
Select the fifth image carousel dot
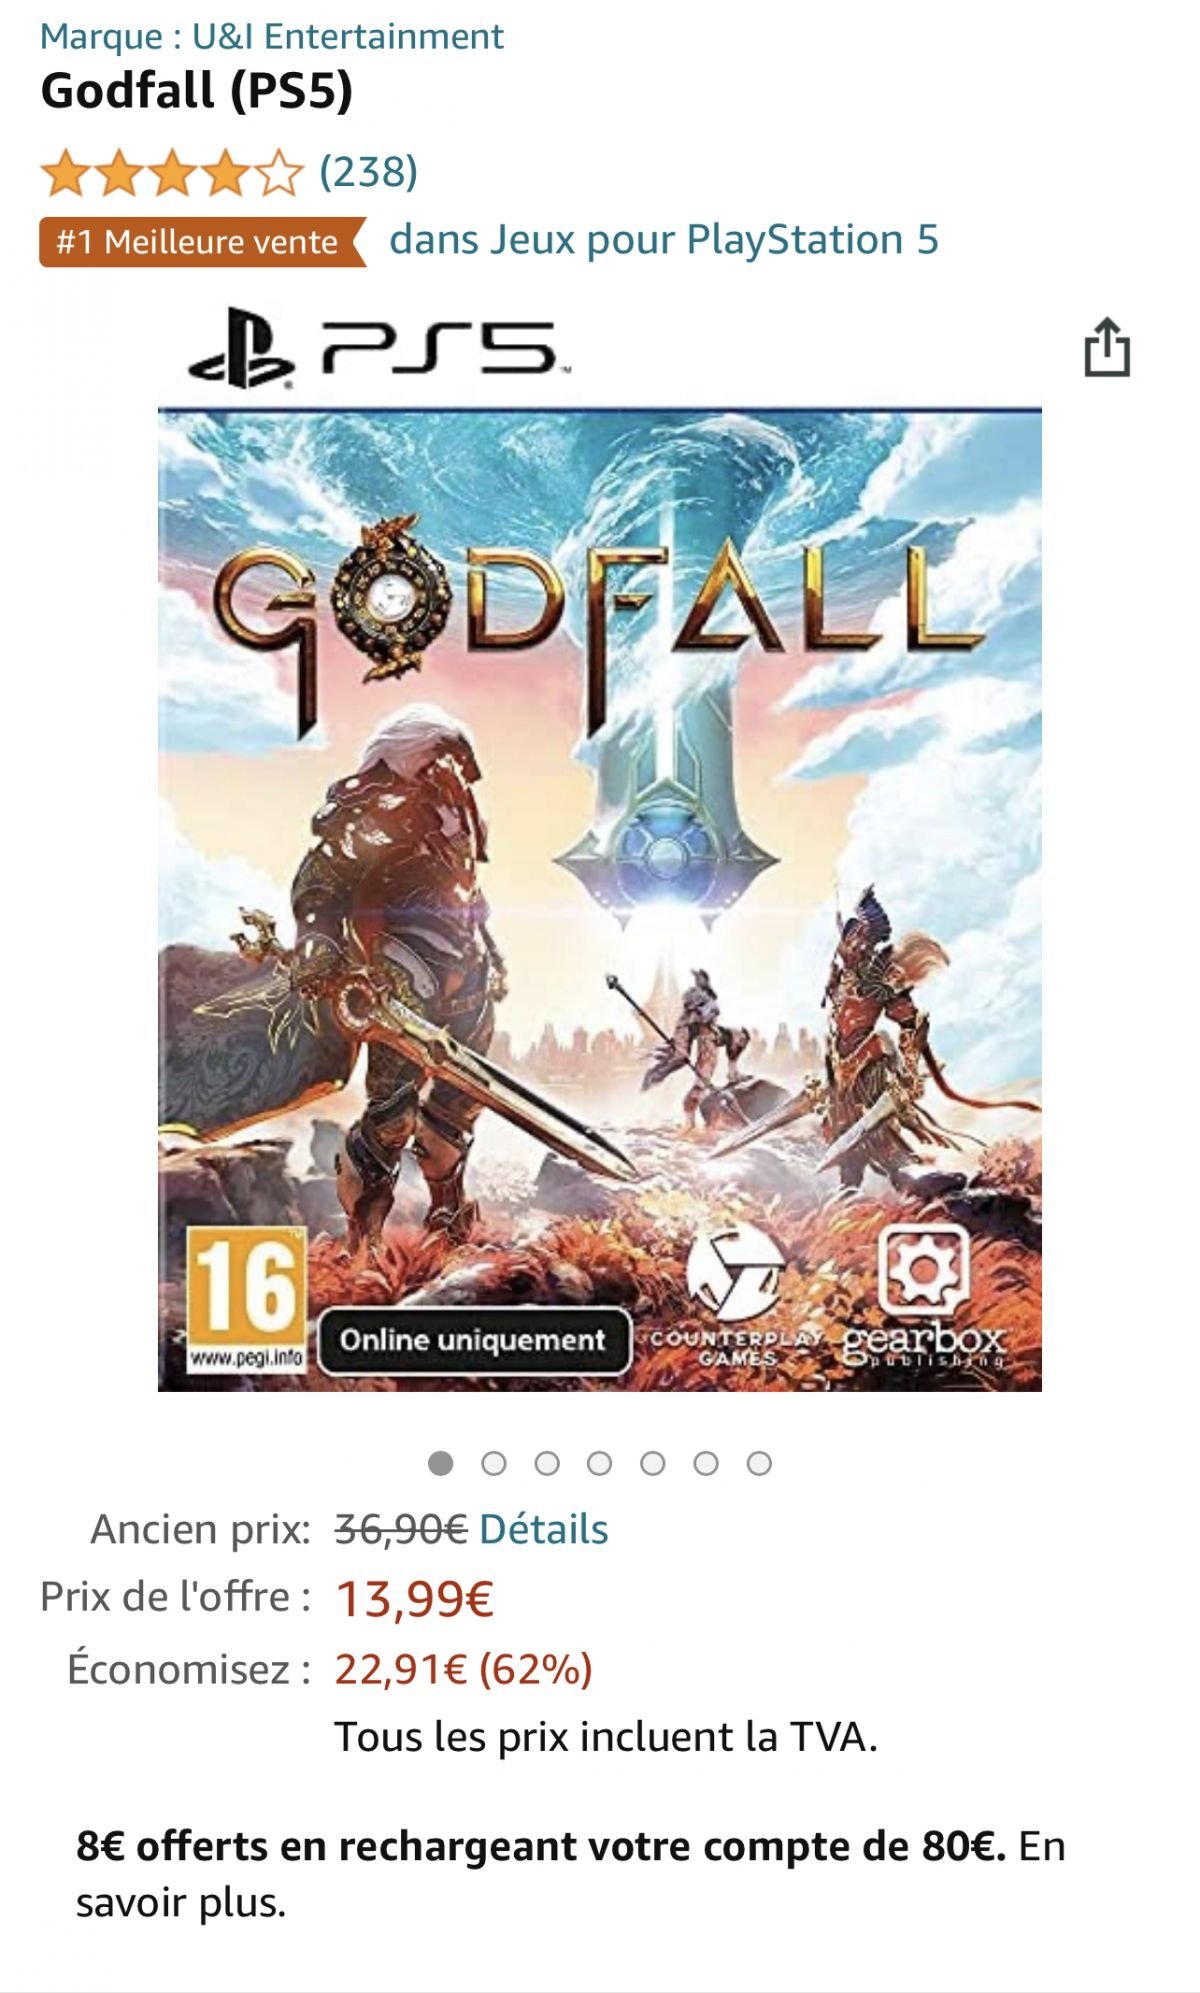tap(653, 1463)
